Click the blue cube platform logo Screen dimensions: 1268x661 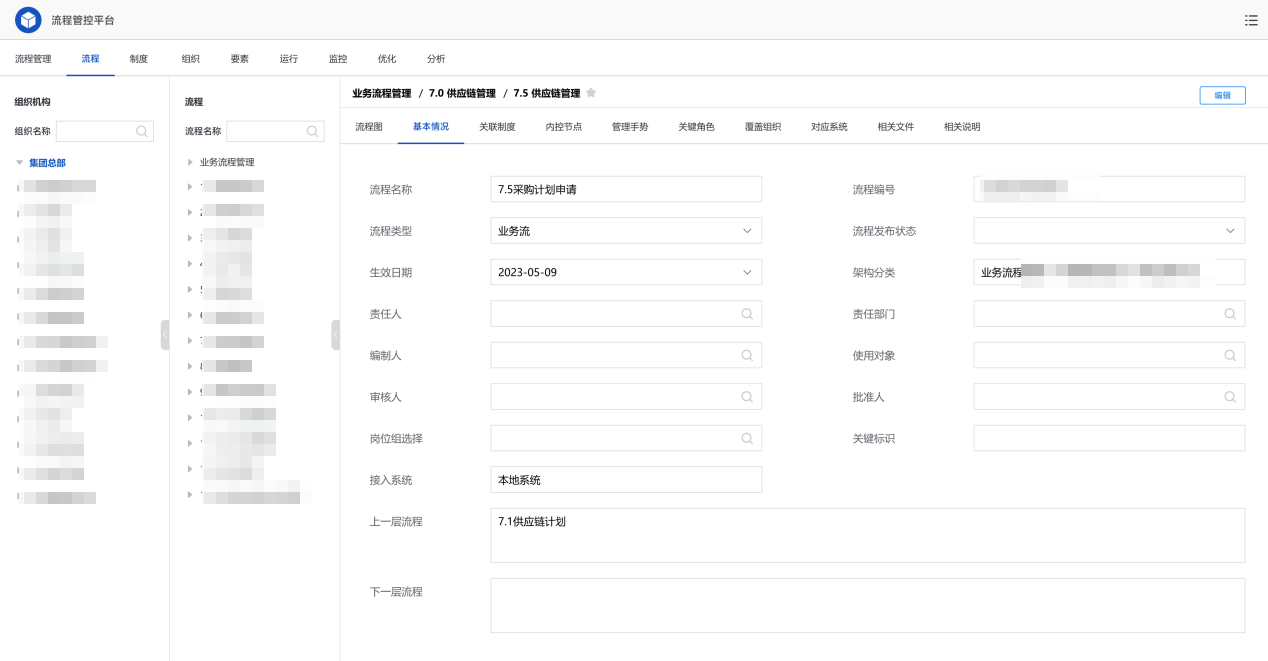[x=28, y=20]
